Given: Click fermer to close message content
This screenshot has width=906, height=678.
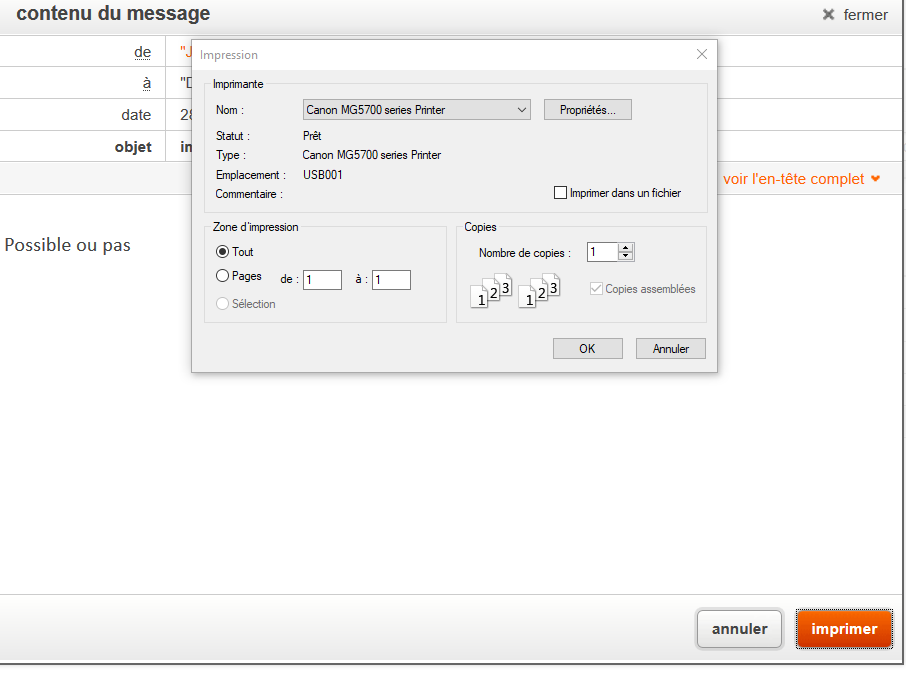Looking at the screenshot, I should point(866,15).
